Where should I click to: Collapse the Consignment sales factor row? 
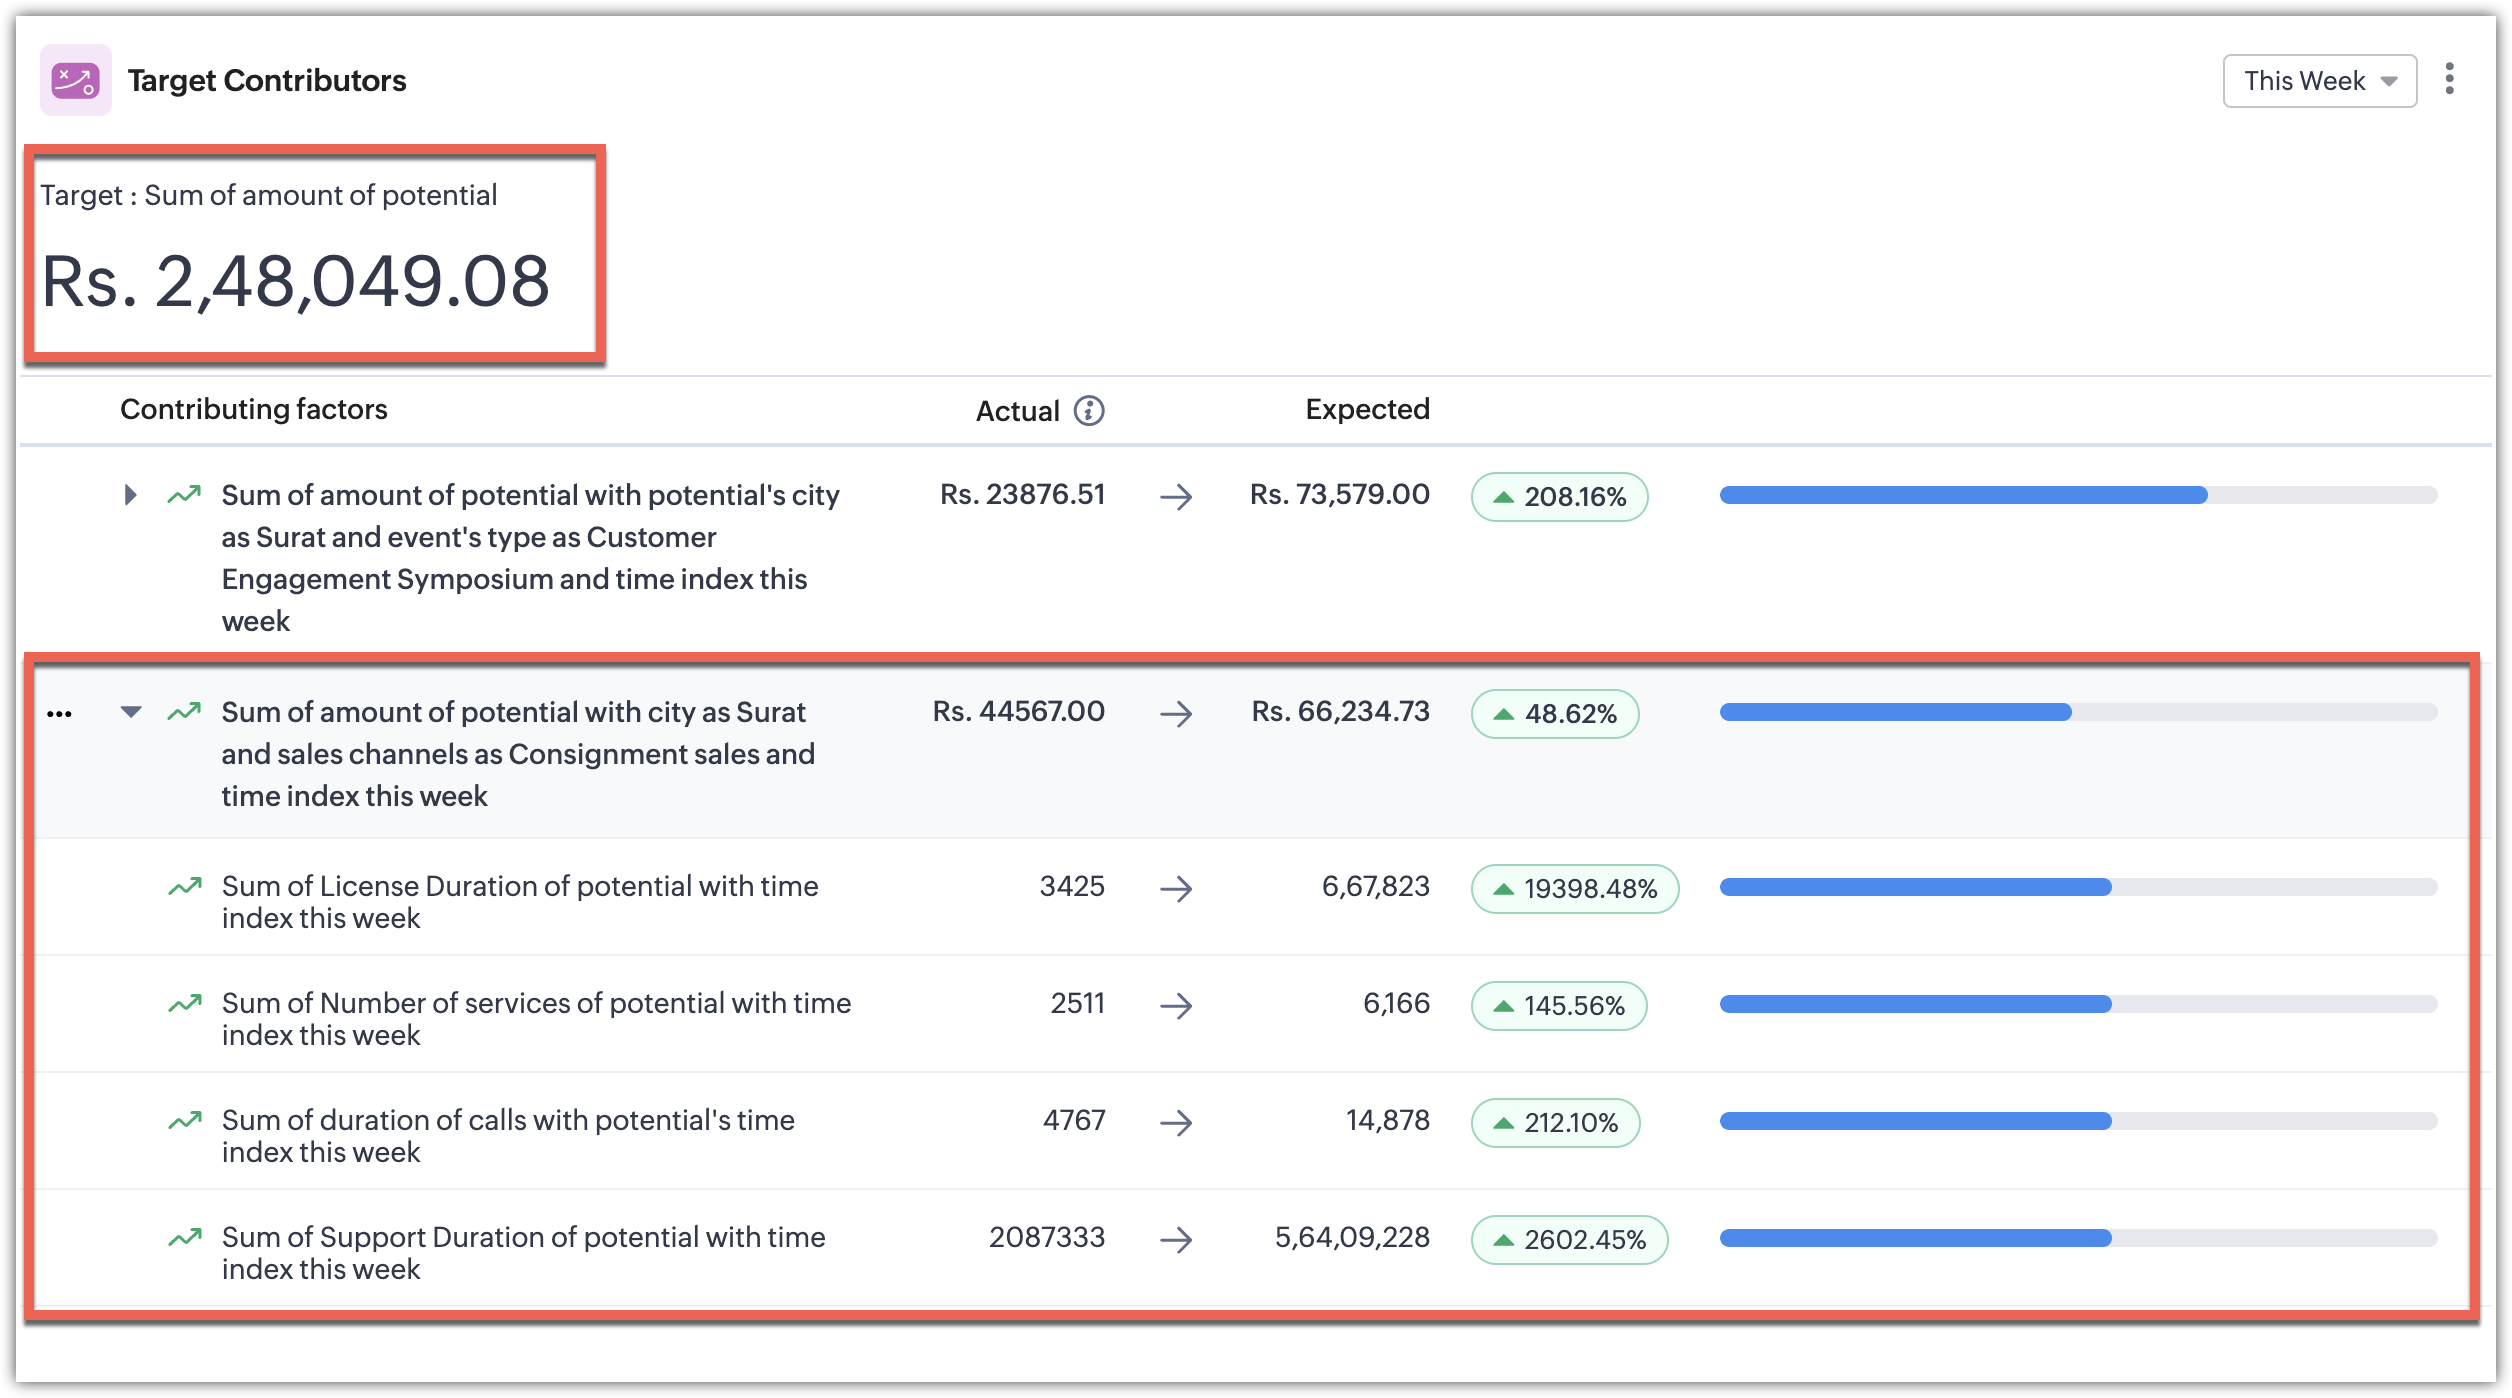click(x=131, y=712)
